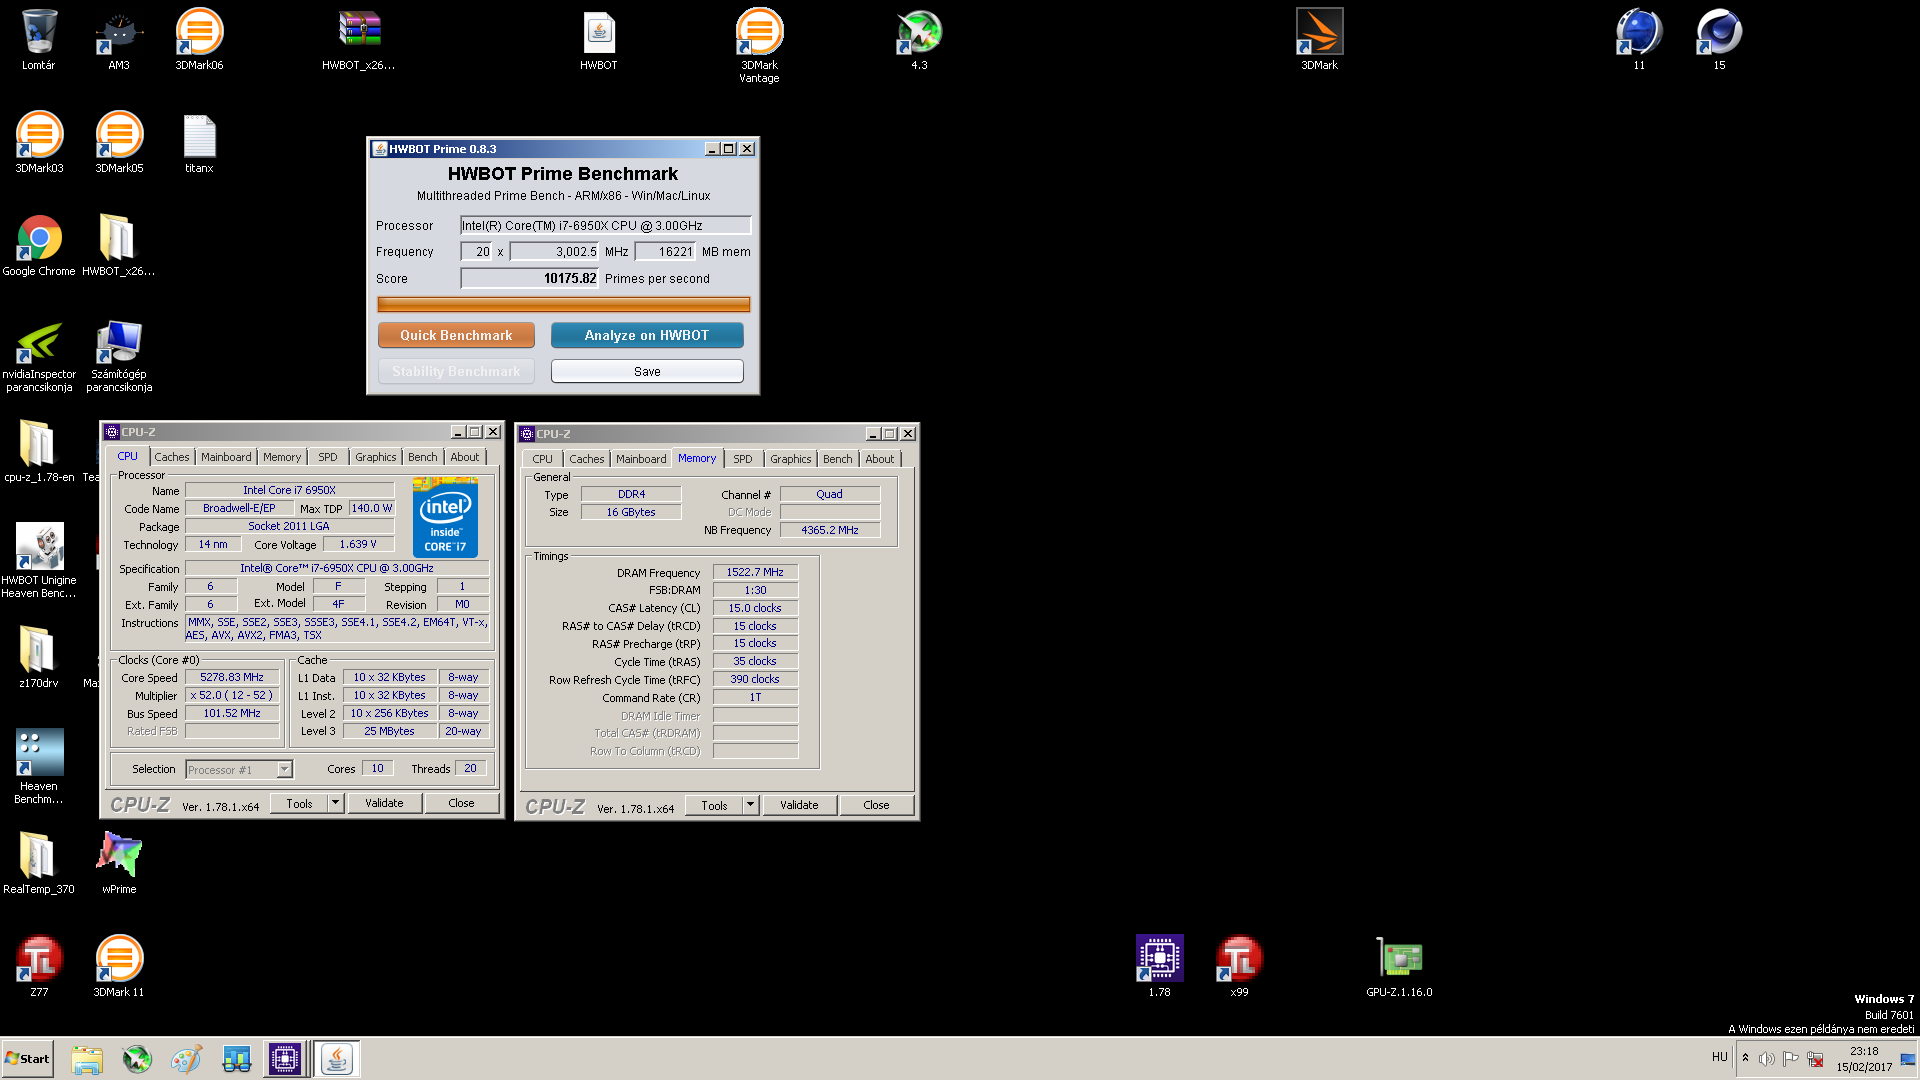Screen dimensions: 1920x1080
Task: Open CPU tab in right CPU-Z
Action: pyautogui.click(x=542, y=459)
